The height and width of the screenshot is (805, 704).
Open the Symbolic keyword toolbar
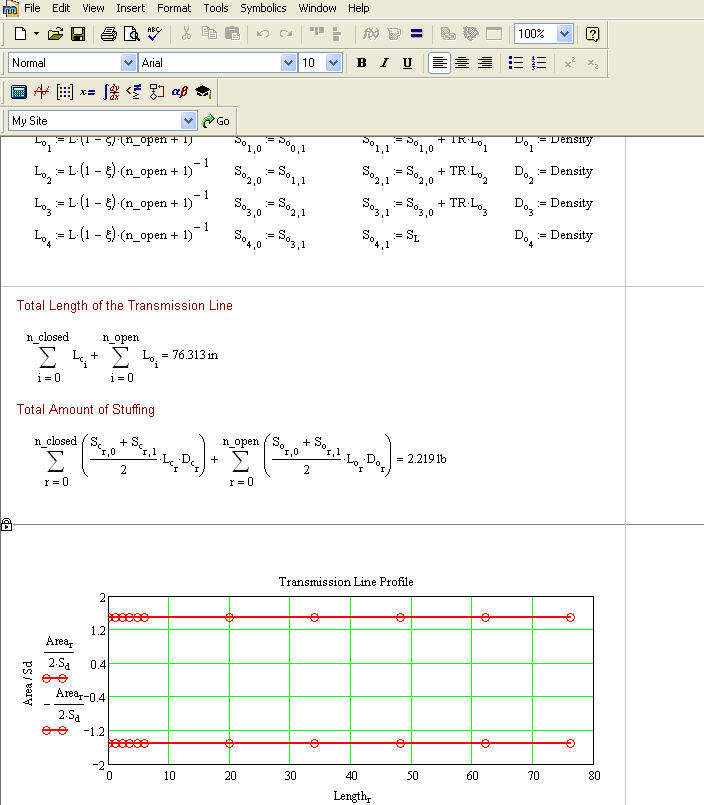pyautogui.click(x=203, y=92)
